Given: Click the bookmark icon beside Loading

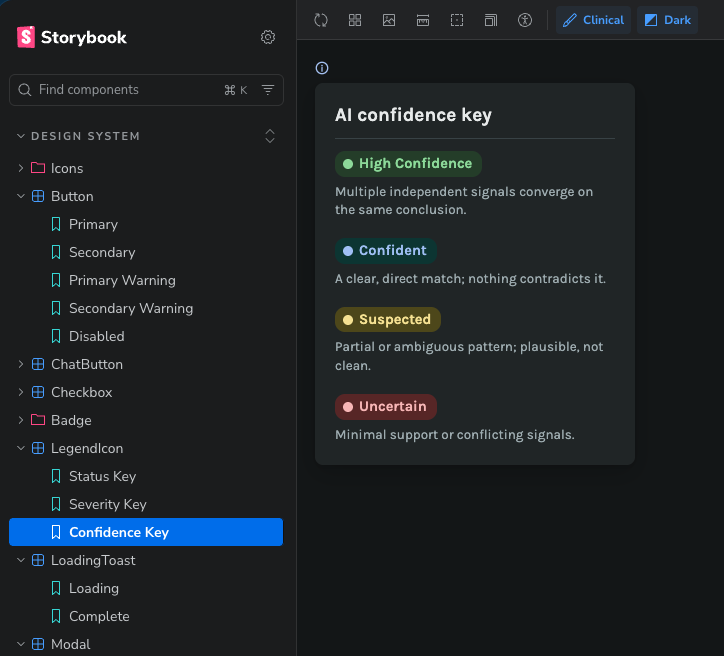Looking at the screenshot, I should click(56, 589).
